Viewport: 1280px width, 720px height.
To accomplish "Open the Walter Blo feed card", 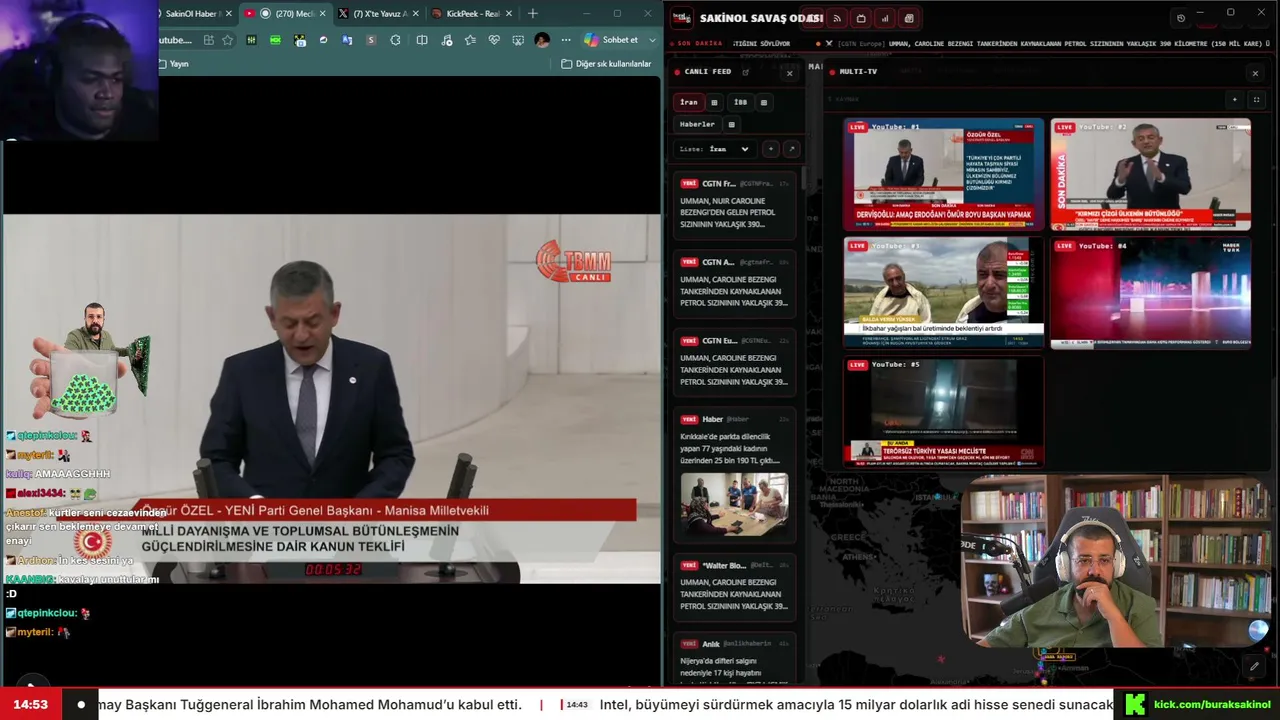I will click(735, 588).
